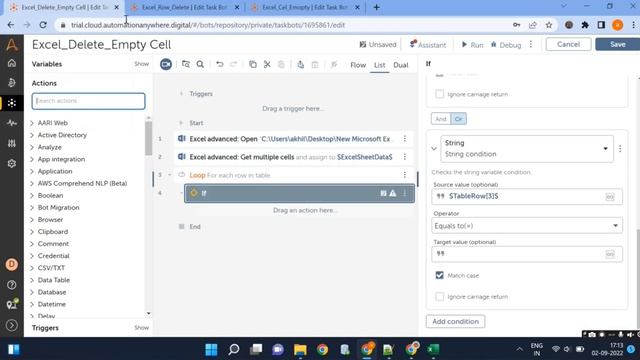Open more options next to Debug
The width and height of the screenshot is (640, 360).
coord(531,44)
